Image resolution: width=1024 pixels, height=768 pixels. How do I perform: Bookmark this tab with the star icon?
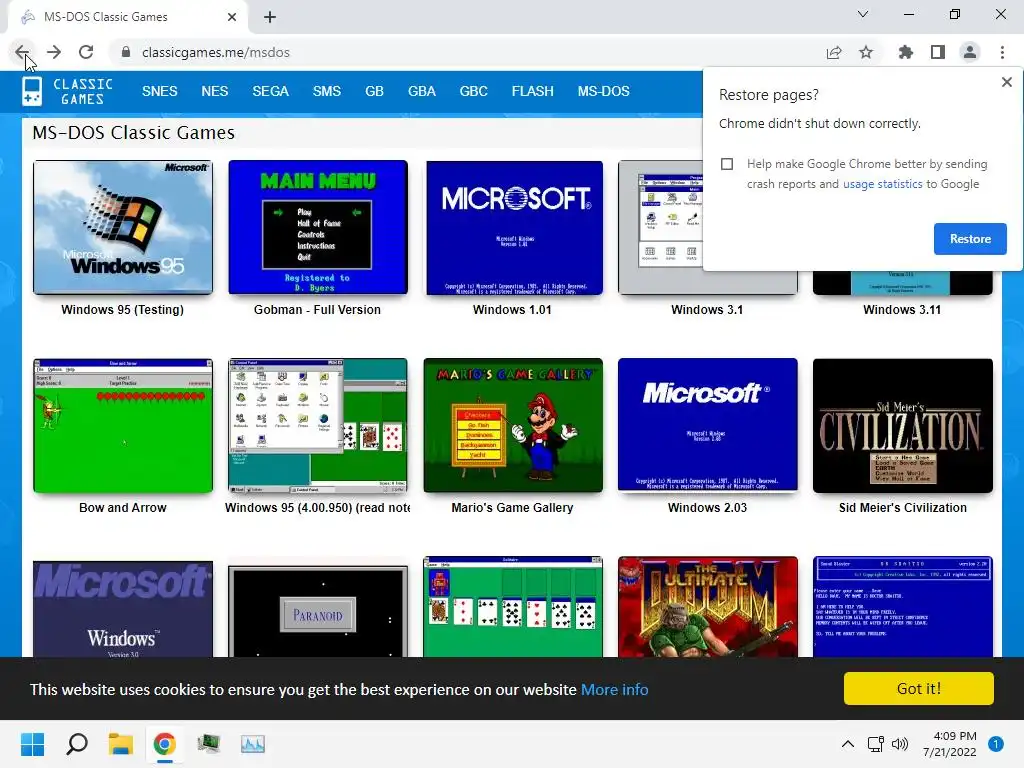866,52
